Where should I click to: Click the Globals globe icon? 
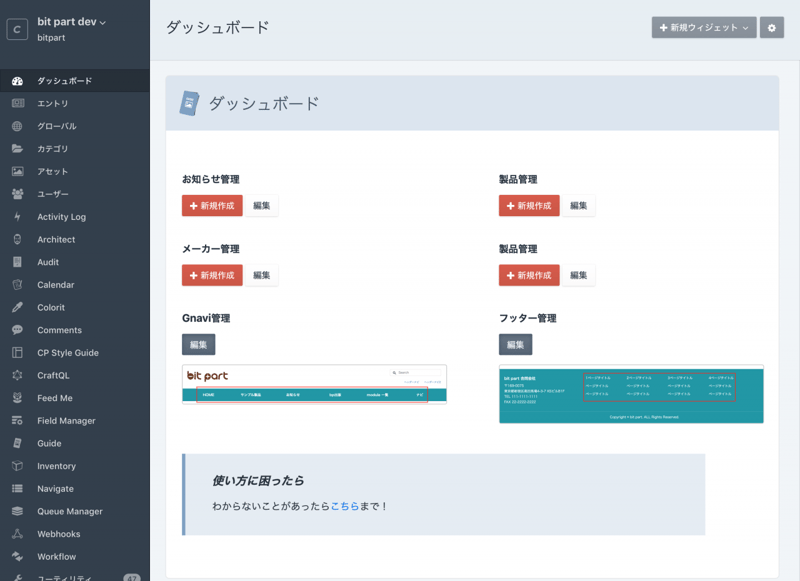17,126
